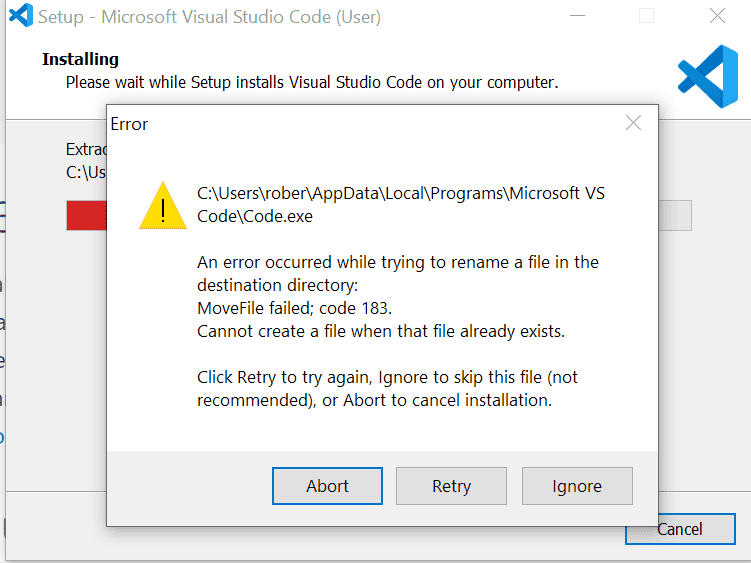The image size is (751, 563).
Task: Click the large blue Visual Studio Code logo
Action: 707,76
